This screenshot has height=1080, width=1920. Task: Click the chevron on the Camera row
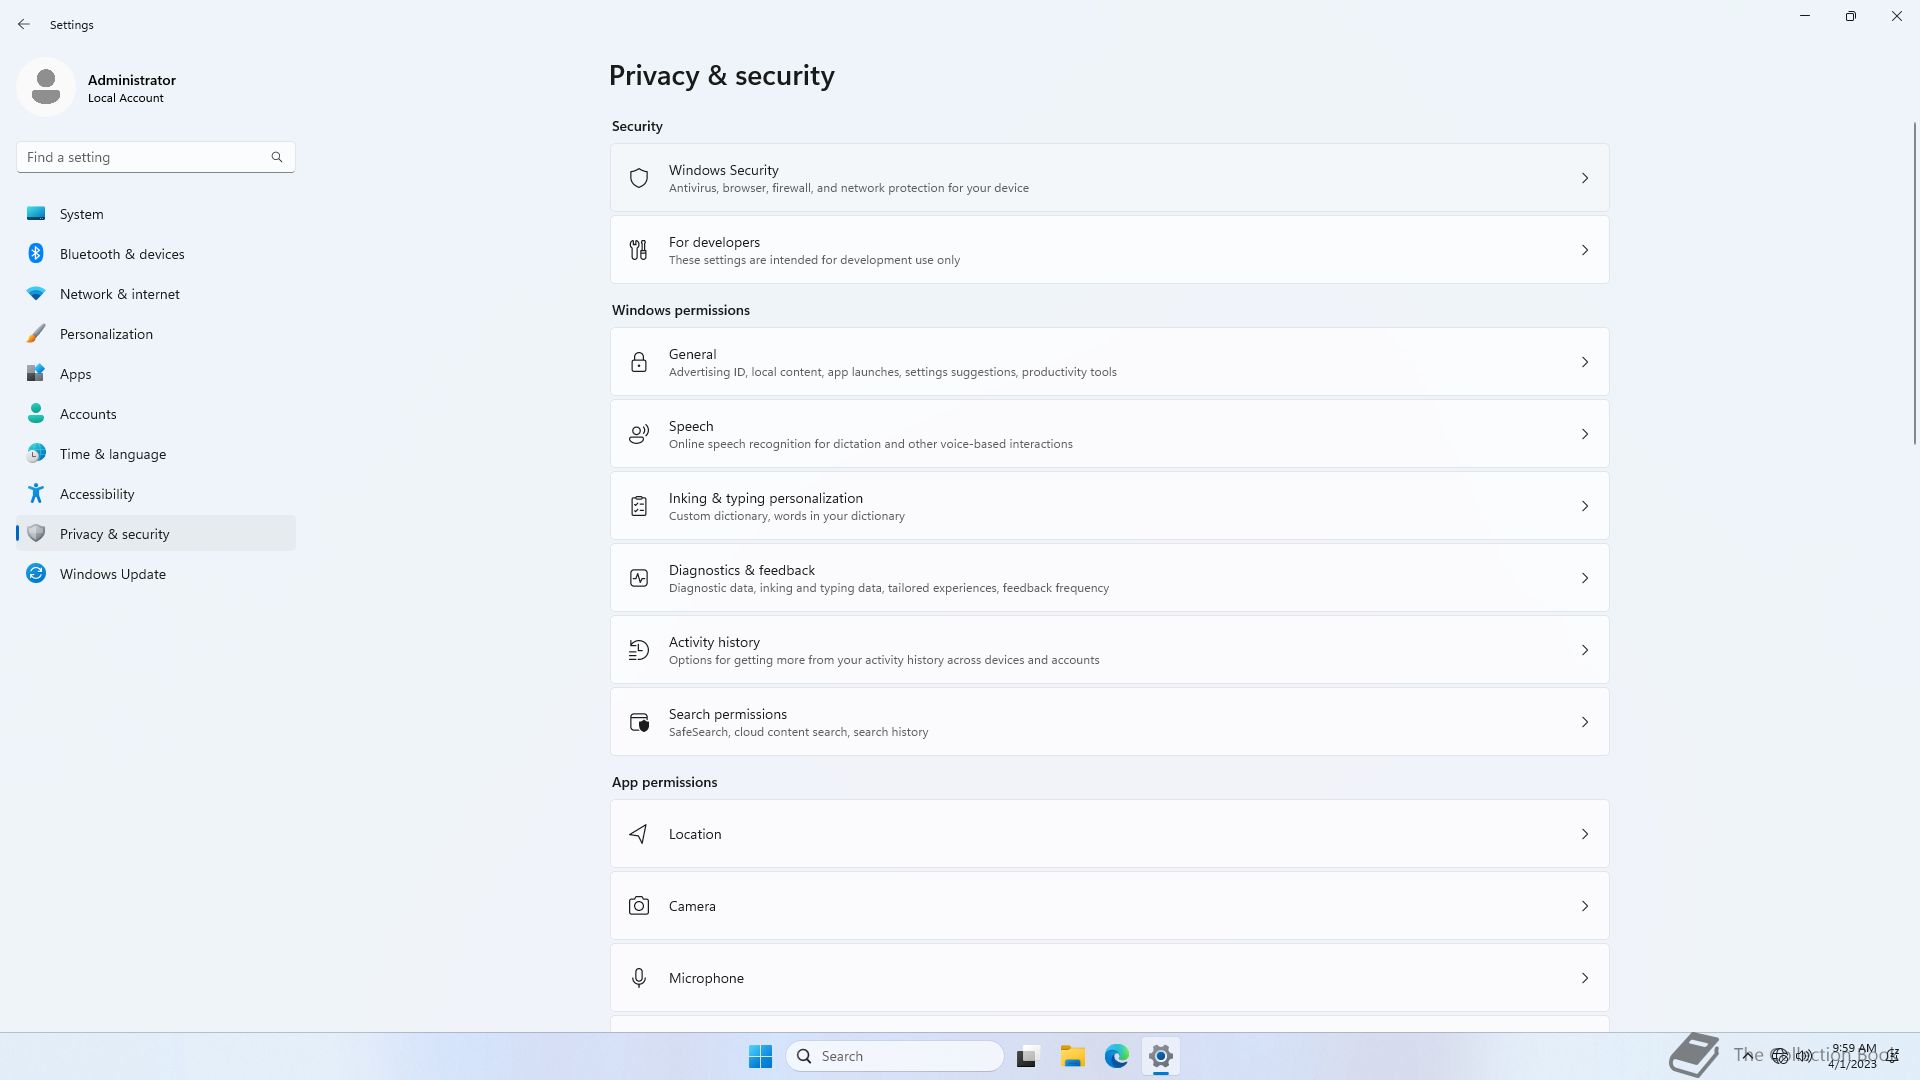1585,906
